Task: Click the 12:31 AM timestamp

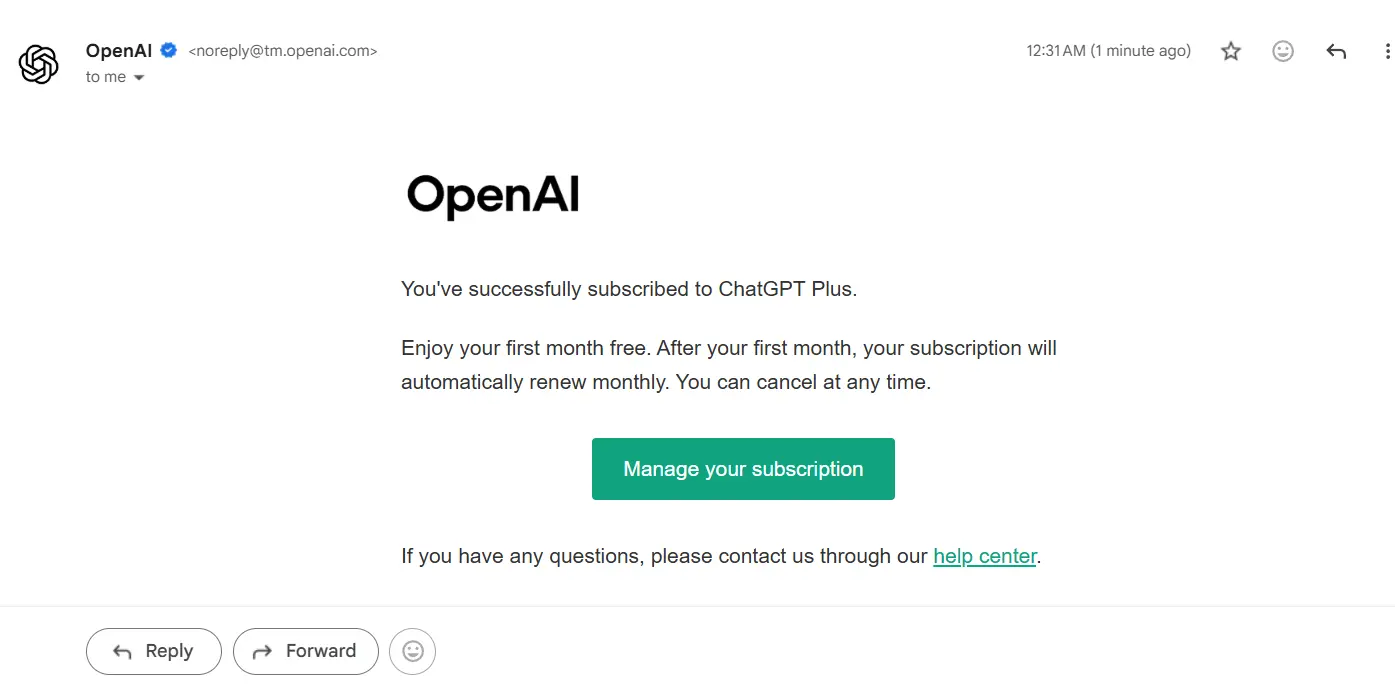Action: [1108, 51]
